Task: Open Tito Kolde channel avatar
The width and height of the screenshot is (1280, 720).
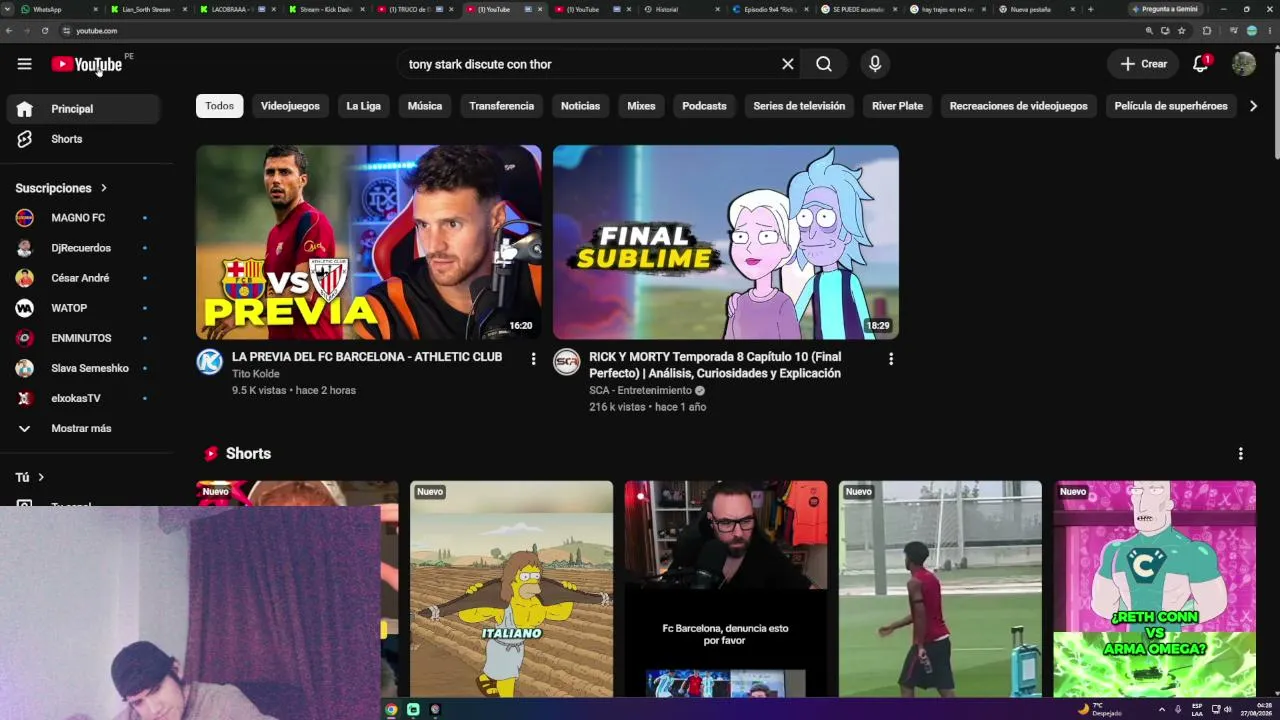Action: tap(209, 362)
